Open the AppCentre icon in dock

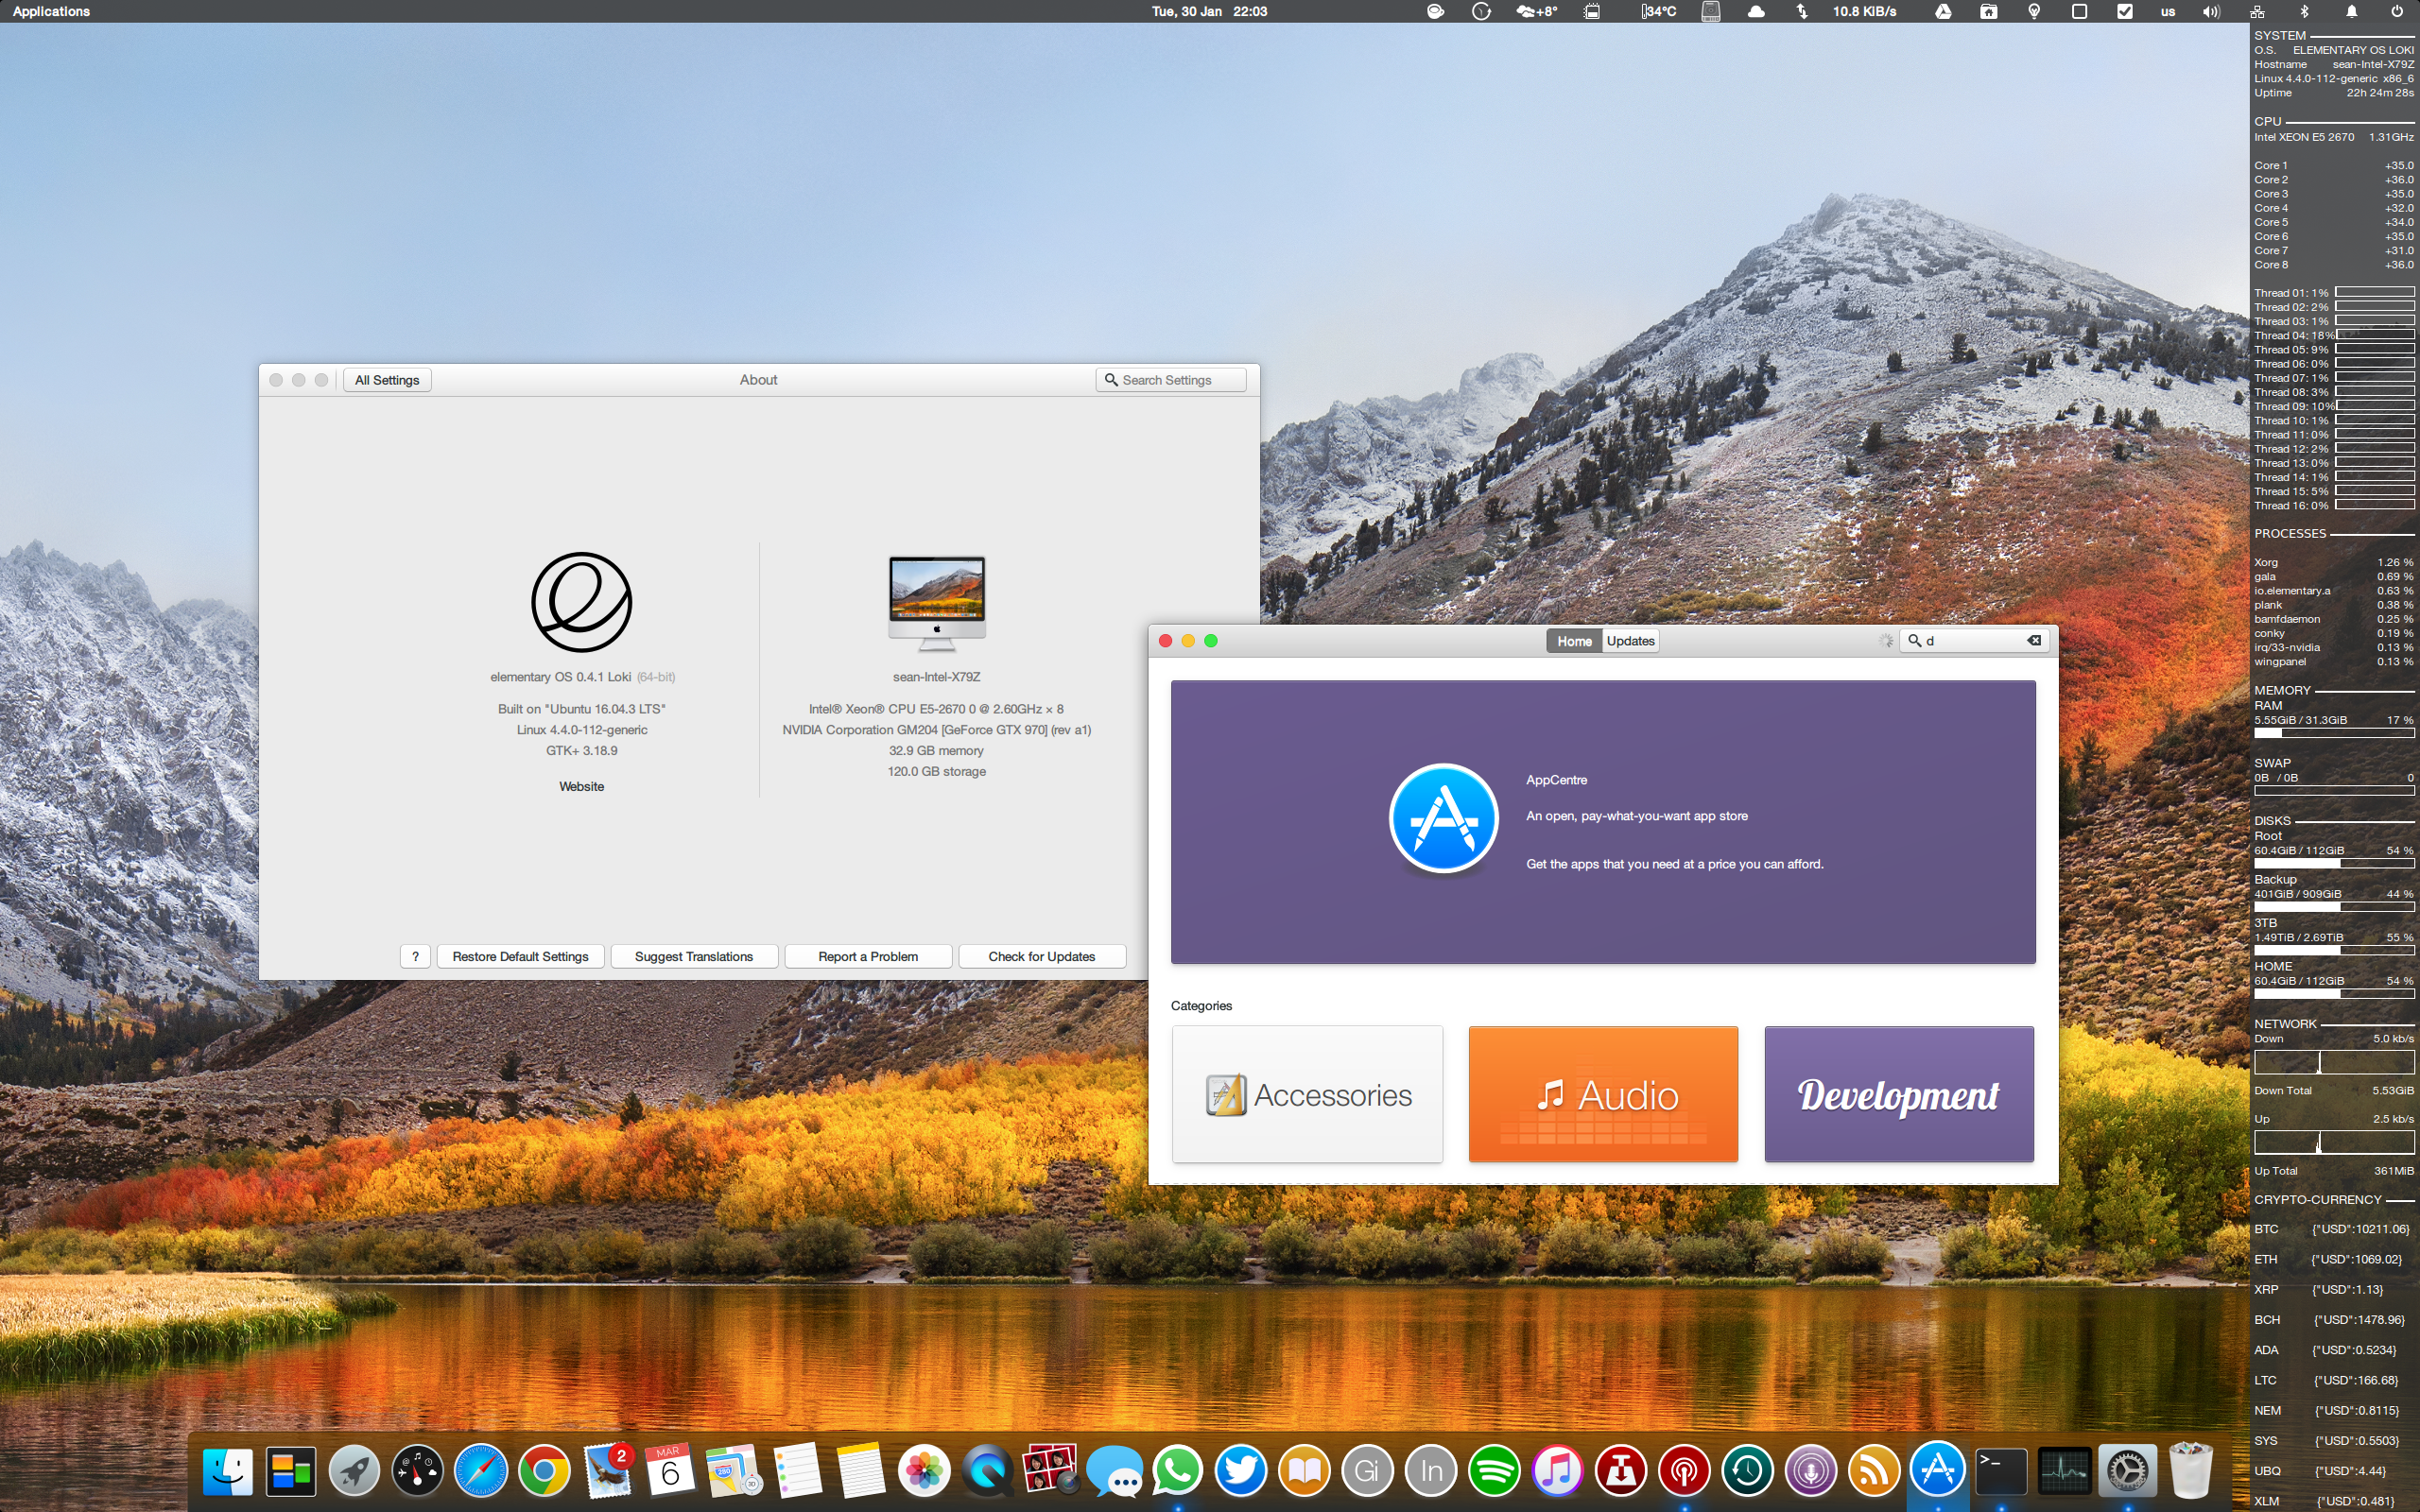[x=1937, y=1469]
